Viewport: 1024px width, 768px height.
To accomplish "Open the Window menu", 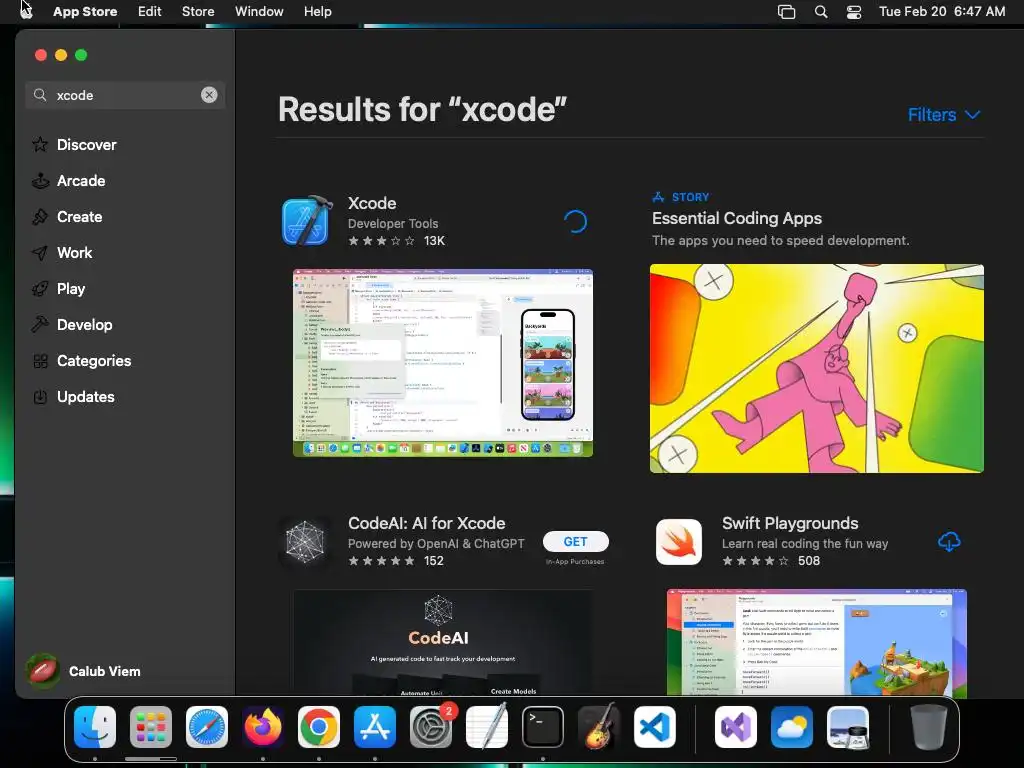I will point(259,11).
